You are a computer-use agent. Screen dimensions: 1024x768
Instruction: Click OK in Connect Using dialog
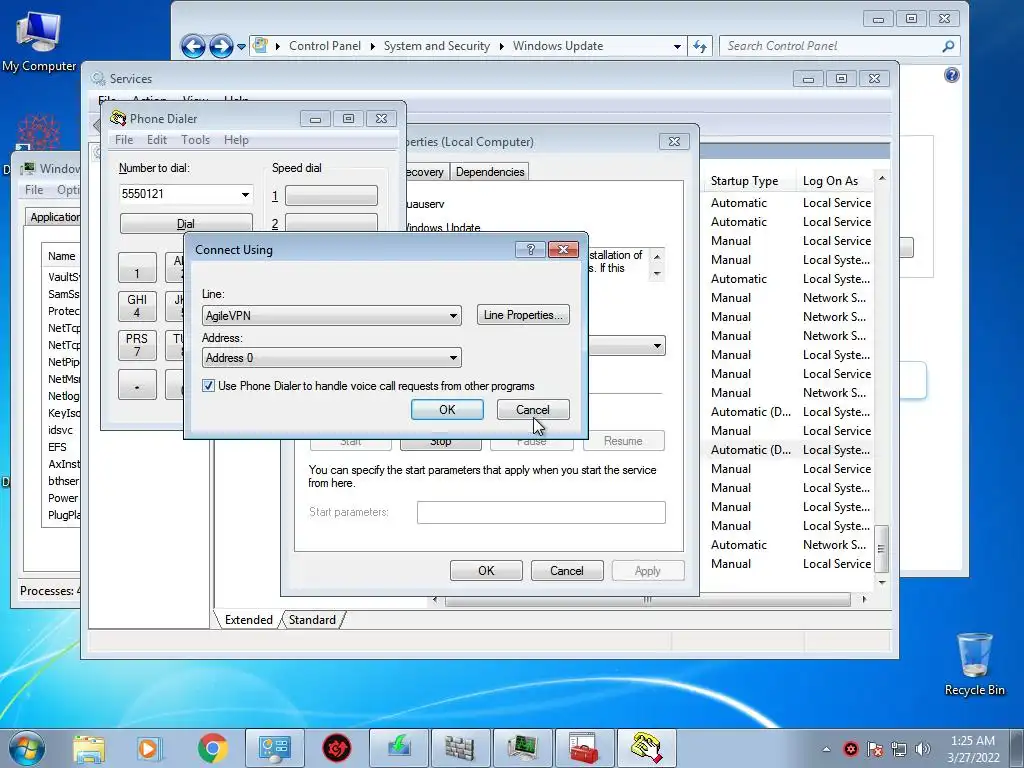[447, 409]
